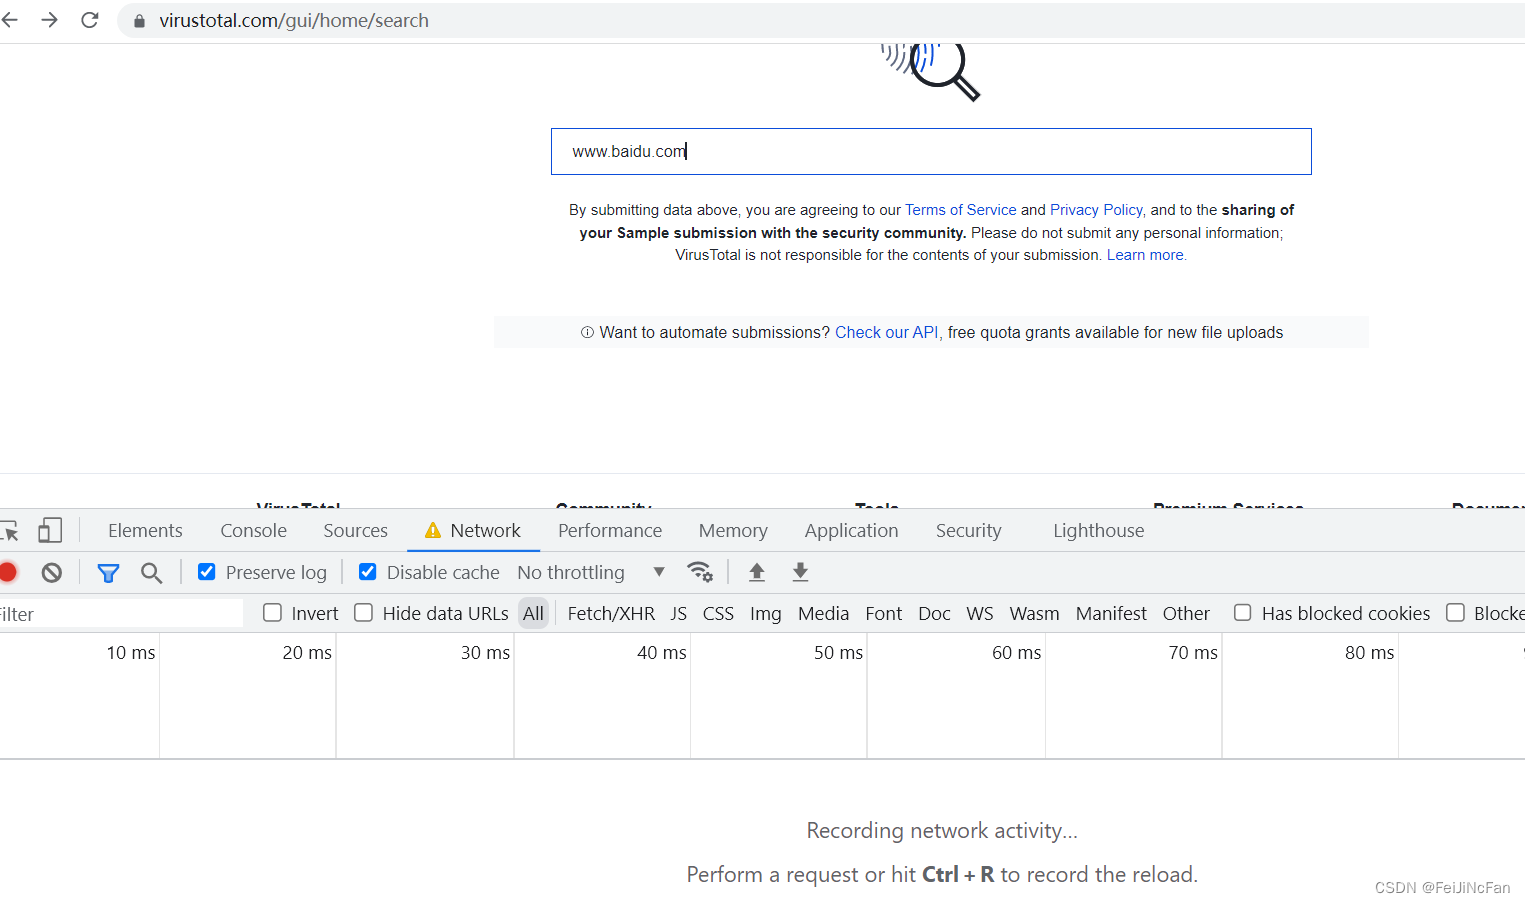Filter requests by Wasm
Screen dimensions: 1525x903
1034,613
